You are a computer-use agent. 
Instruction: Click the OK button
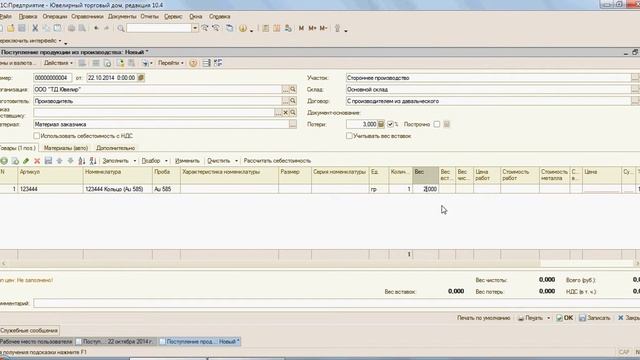(565, 318)
